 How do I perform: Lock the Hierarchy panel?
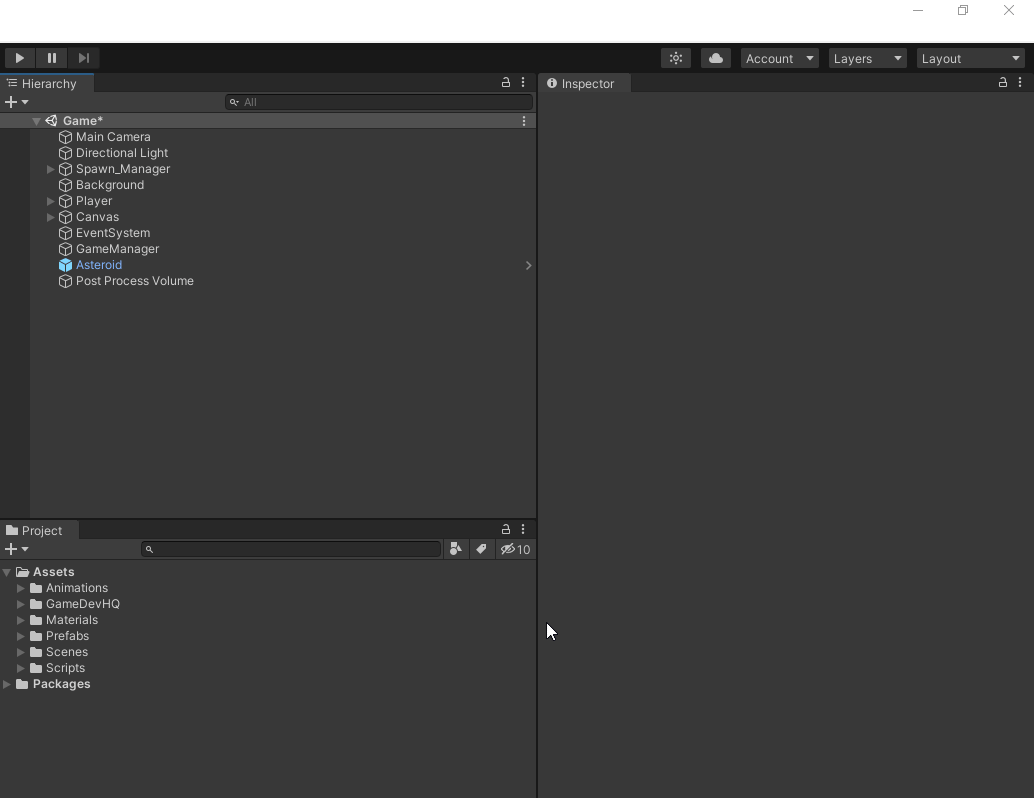pos(506,83)
